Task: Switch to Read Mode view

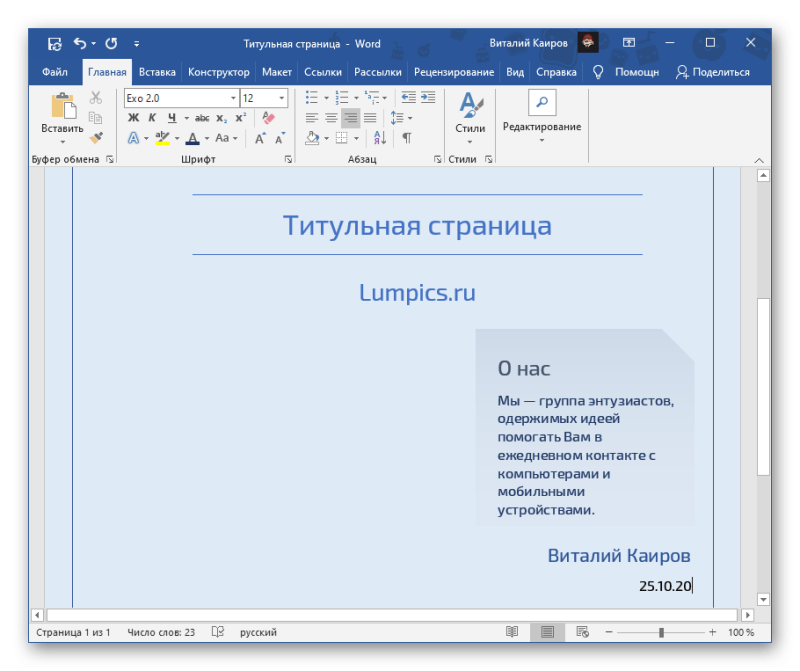Action: (x=512, y=632)
